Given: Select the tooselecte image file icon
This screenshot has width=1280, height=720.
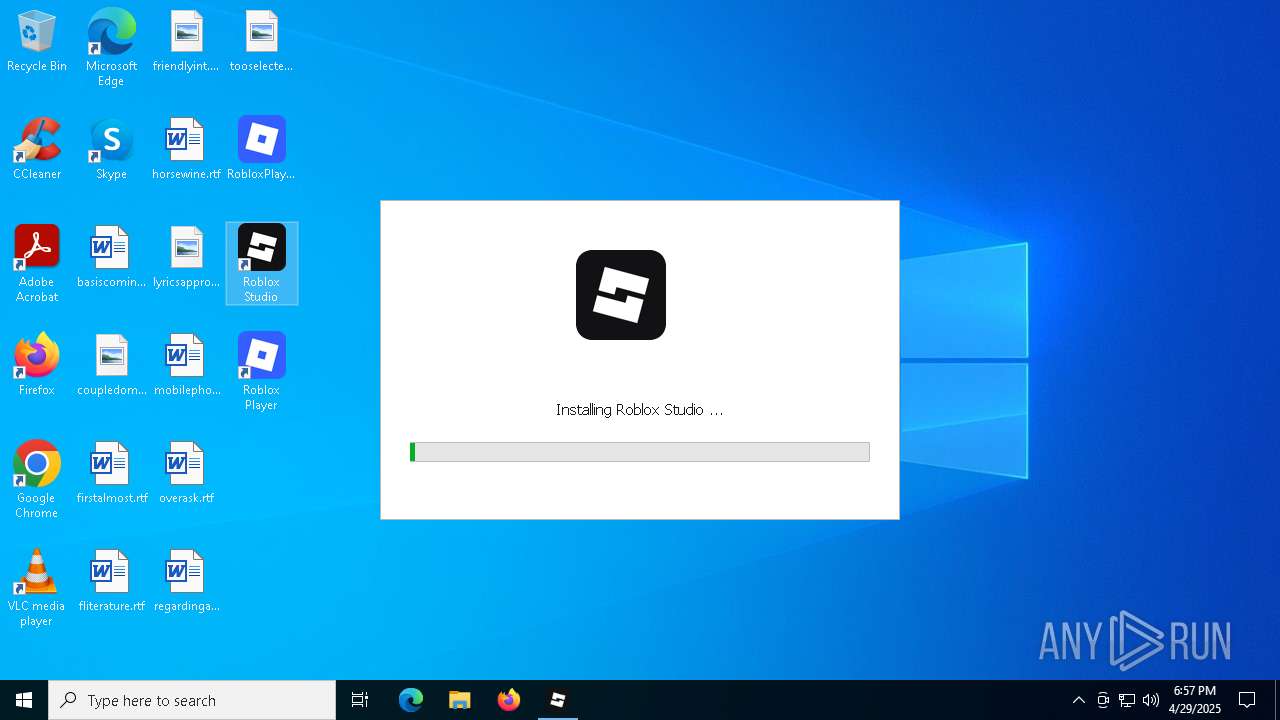Looking at the screenshot, I should pyautogui.click(x=261, y=41).
